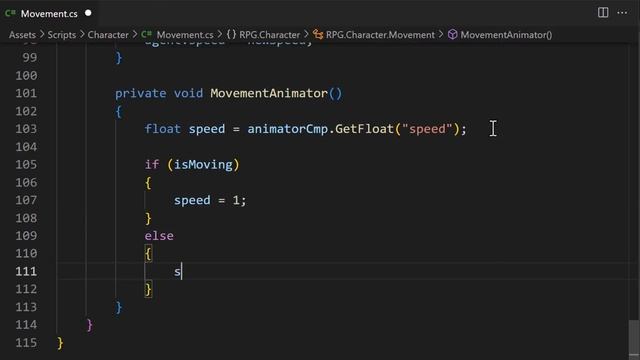Click the "speed" string literal on line 103
Viewport: 640px width, 360px height.
427,129
